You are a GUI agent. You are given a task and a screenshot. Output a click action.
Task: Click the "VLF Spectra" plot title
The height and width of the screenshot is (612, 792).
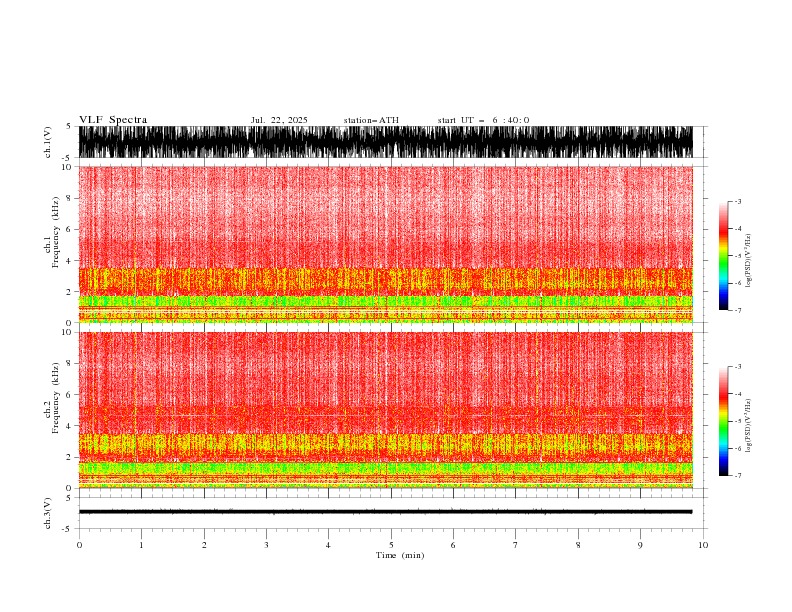coord(113,120)
